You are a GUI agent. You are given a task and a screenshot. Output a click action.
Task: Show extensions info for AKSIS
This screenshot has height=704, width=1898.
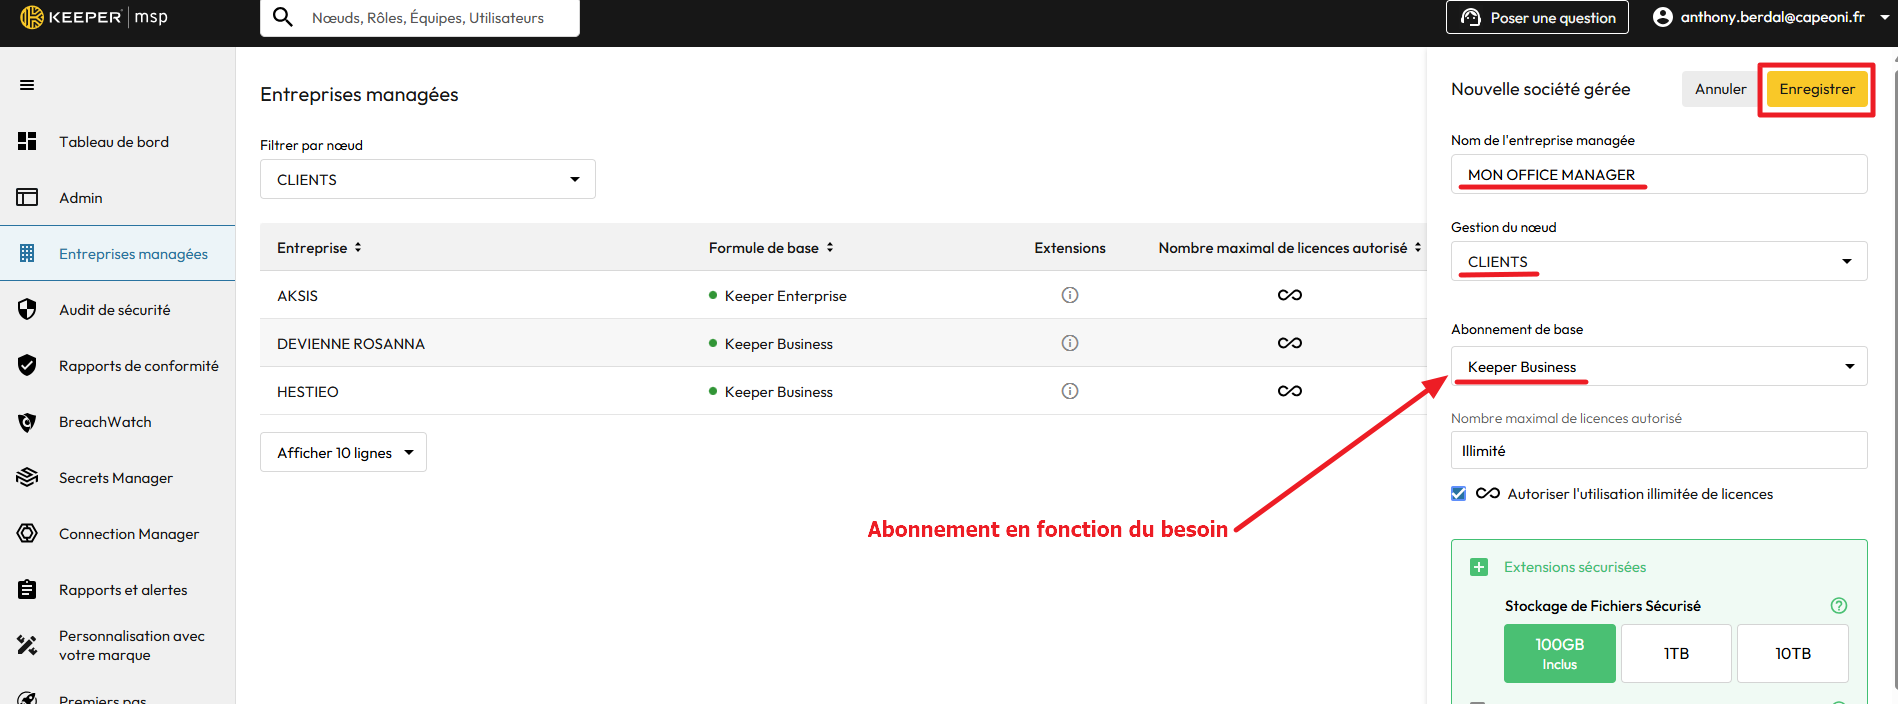[1070, 295]
